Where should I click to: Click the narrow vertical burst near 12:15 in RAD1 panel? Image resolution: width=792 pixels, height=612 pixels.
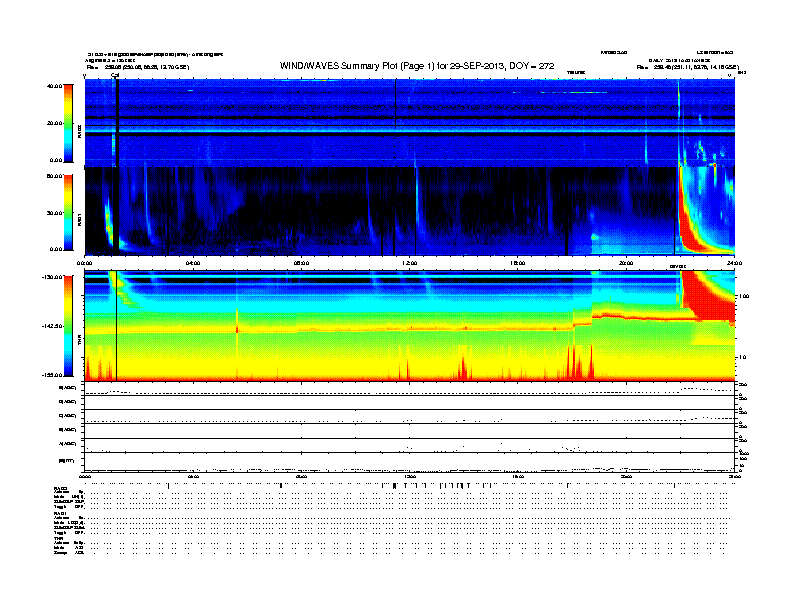pyautogui.click(x=417, y=202)
